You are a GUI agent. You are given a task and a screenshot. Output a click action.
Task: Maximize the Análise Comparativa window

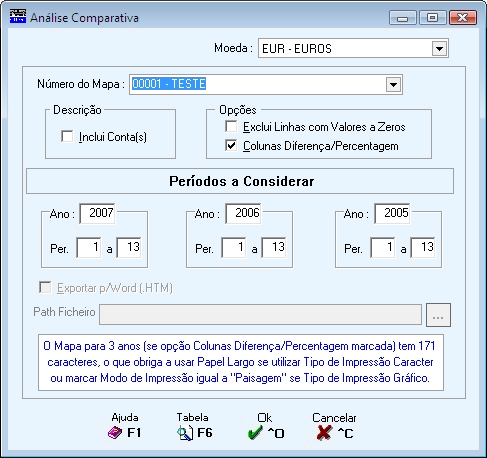click(432, 17)
